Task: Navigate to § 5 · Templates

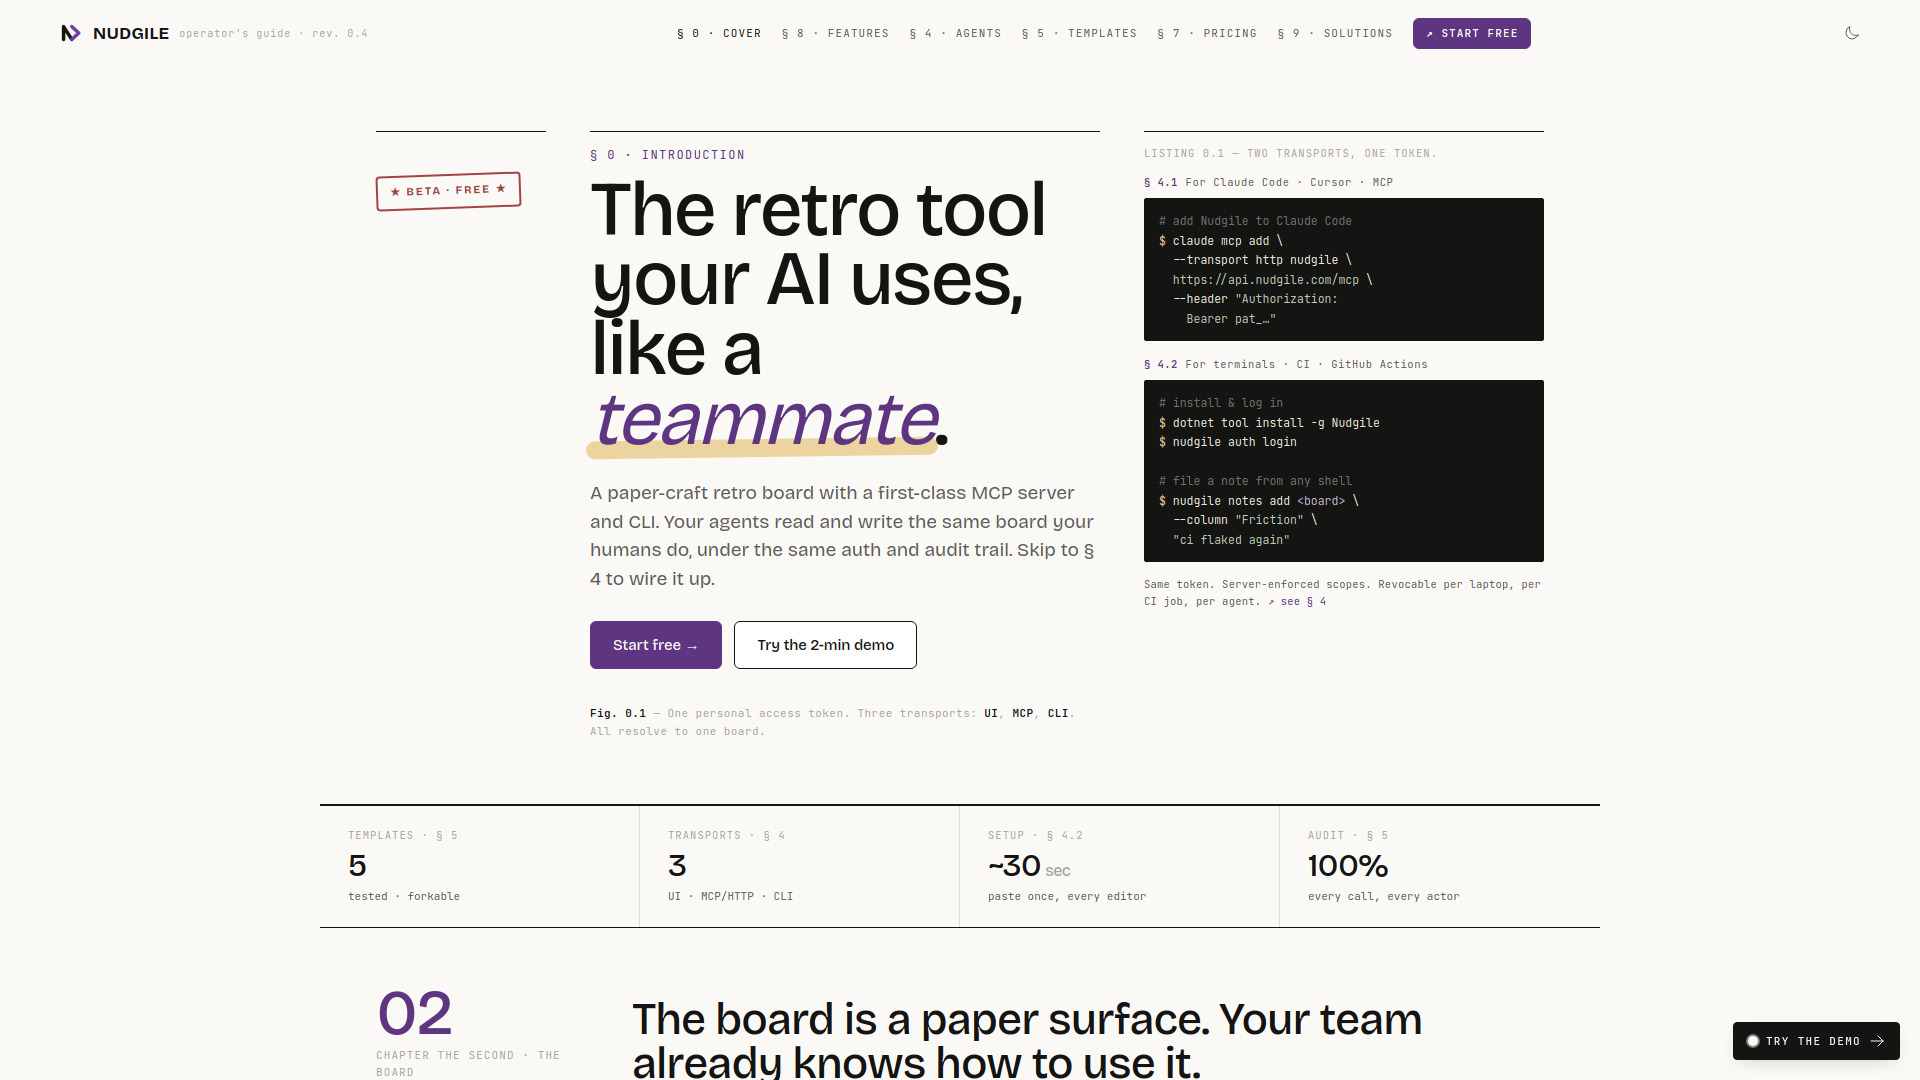Action: (x=1079, y=33)
